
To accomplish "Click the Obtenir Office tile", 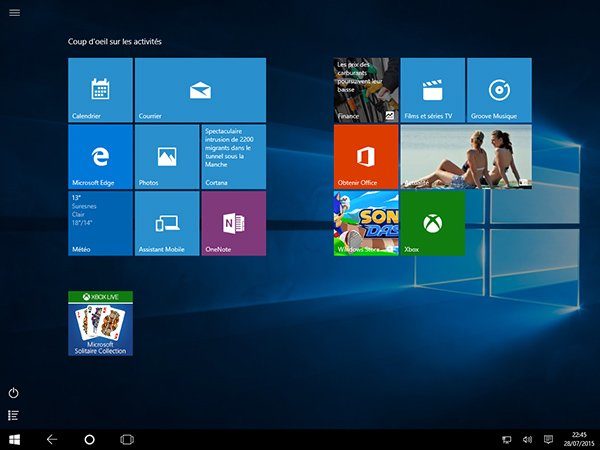I will click(x=366, y=157).
